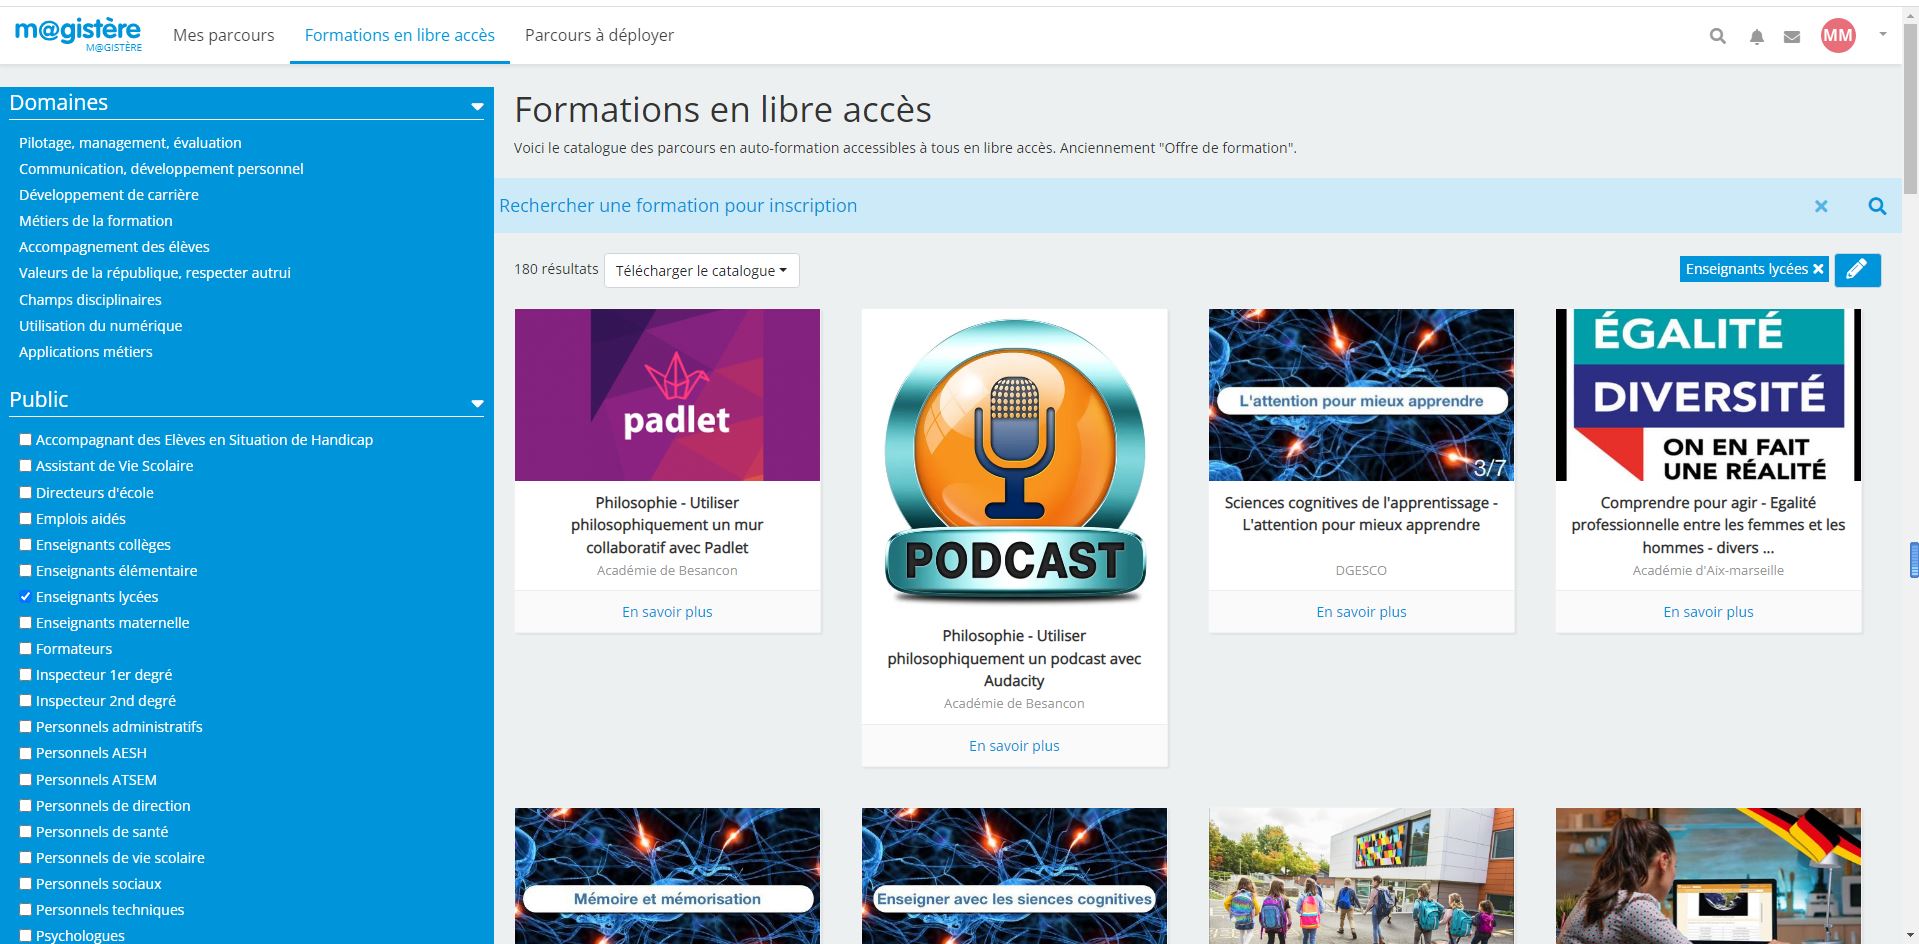The width and height of the screenshot is (1919, 944).
Task: Check Personnels AESH box
Action: point(26,753)
